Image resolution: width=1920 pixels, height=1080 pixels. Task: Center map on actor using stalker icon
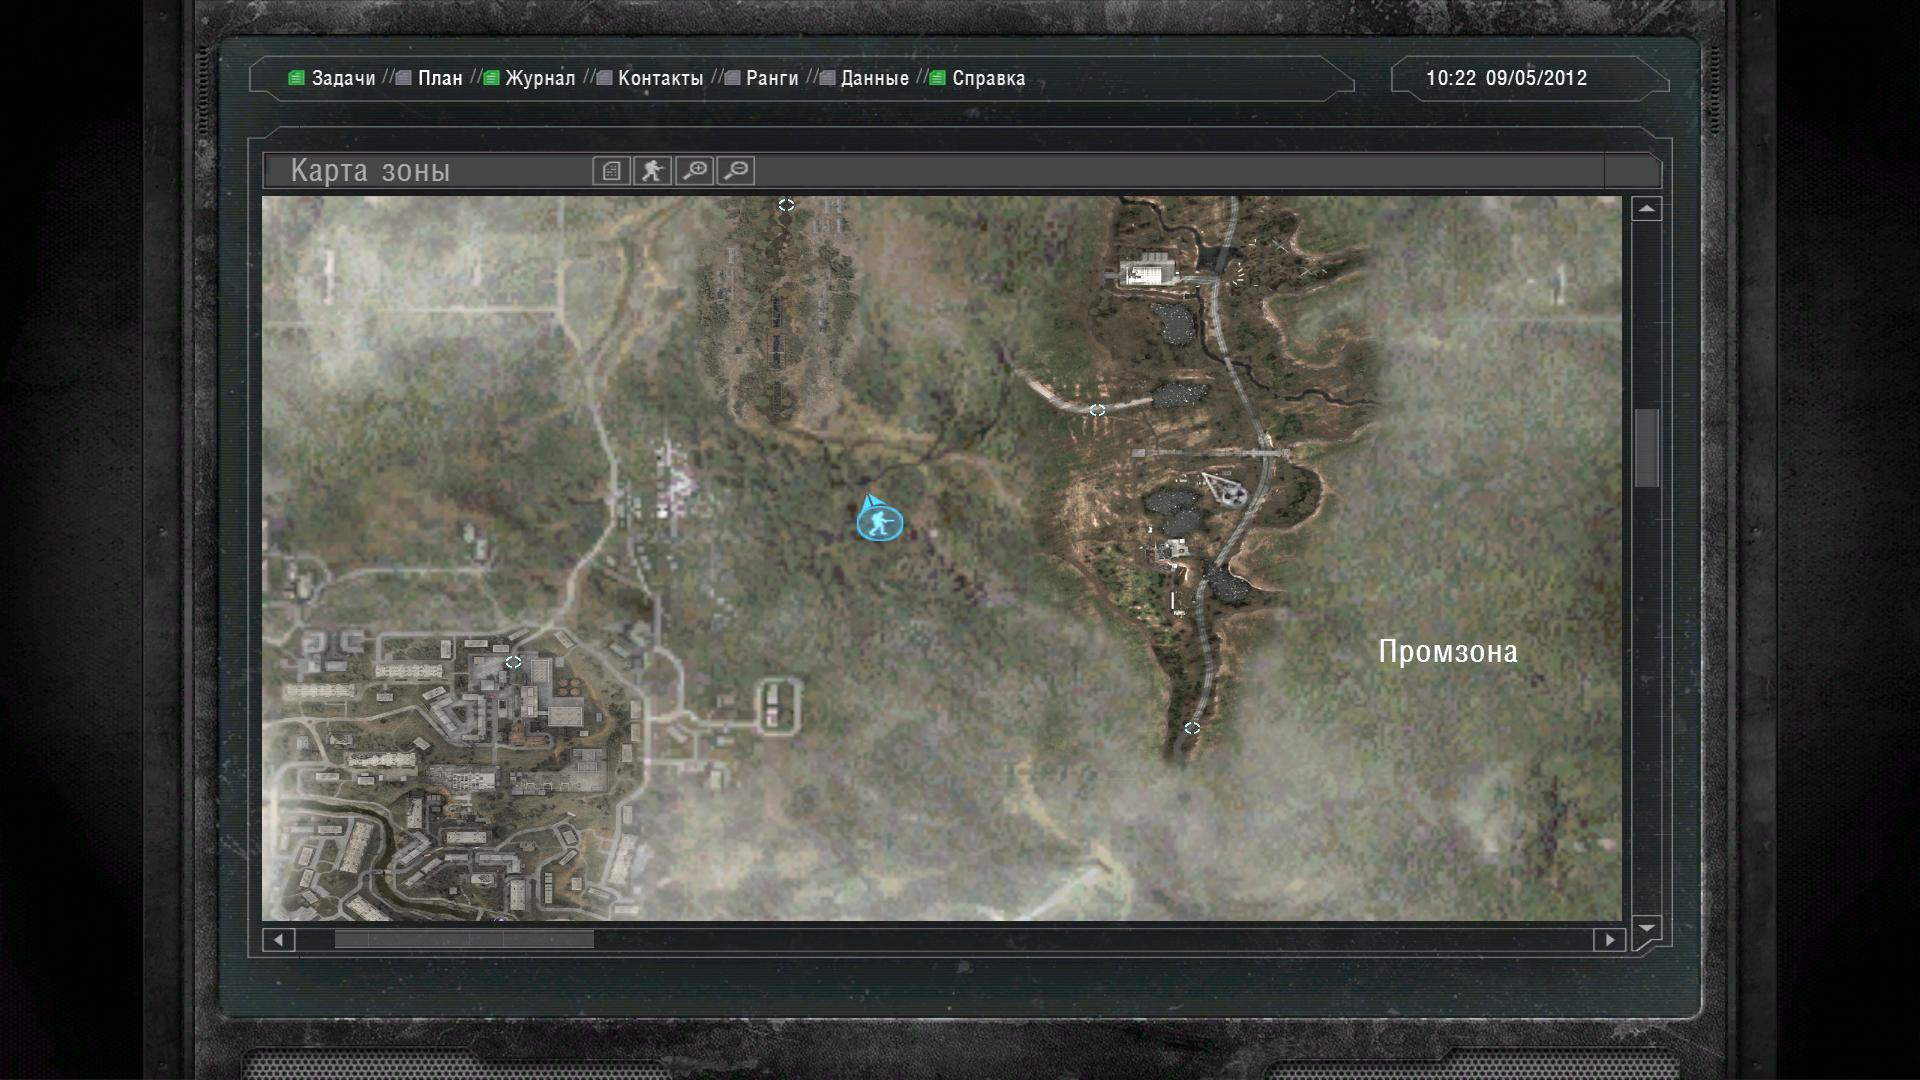(652, 171)
